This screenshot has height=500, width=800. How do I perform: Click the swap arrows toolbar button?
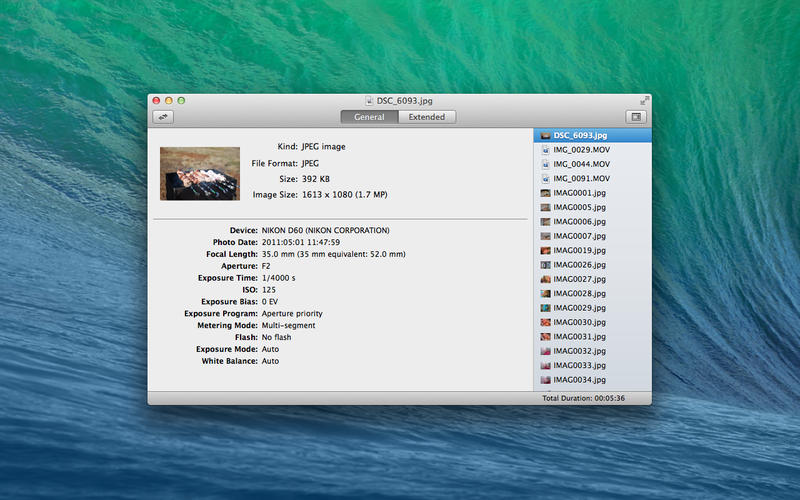point(162,117)
